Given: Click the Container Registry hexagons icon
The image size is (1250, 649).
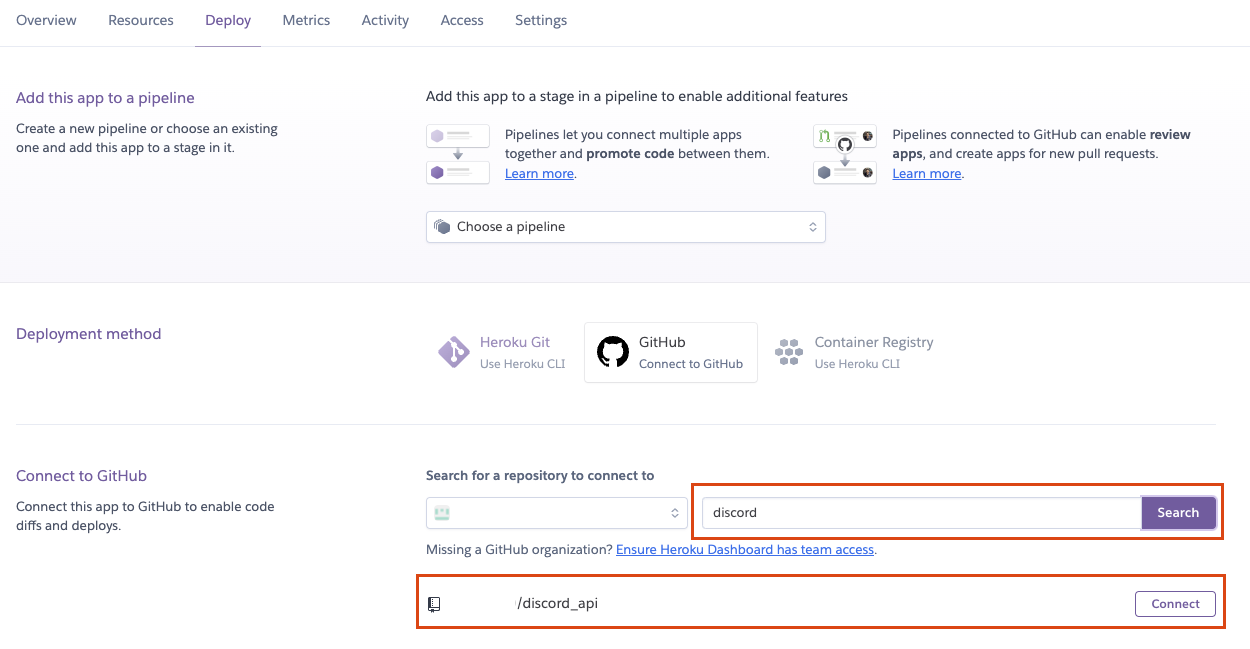Looking at the screenshot, I should click(789, 352).
